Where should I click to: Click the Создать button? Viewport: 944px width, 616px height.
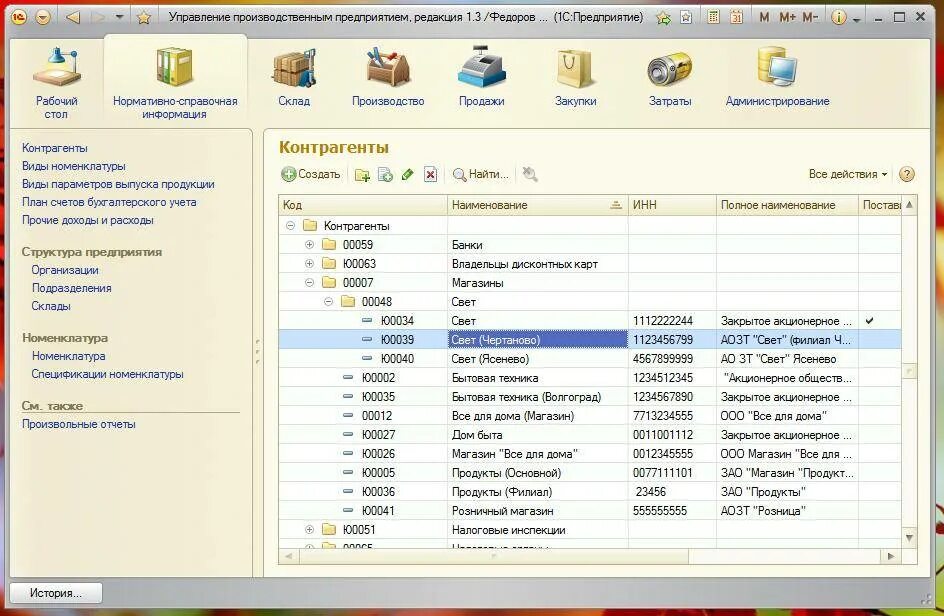311,174
